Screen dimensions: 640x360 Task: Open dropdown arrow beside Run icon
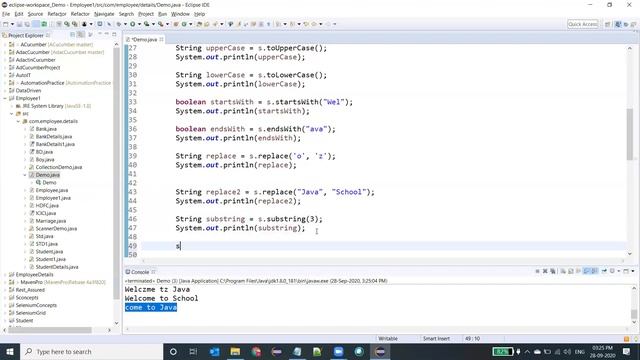[139, 24]
